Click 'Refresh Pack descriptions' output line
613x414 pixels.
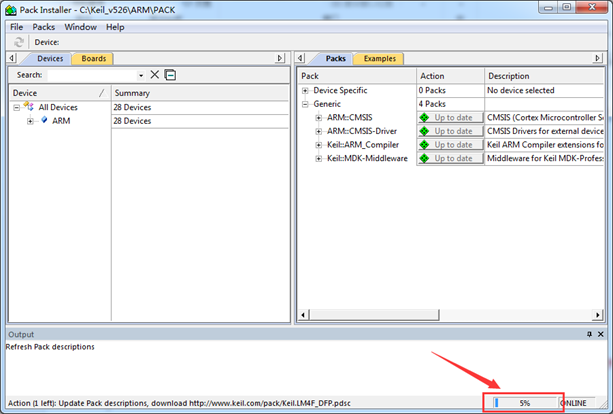point(50,347)
